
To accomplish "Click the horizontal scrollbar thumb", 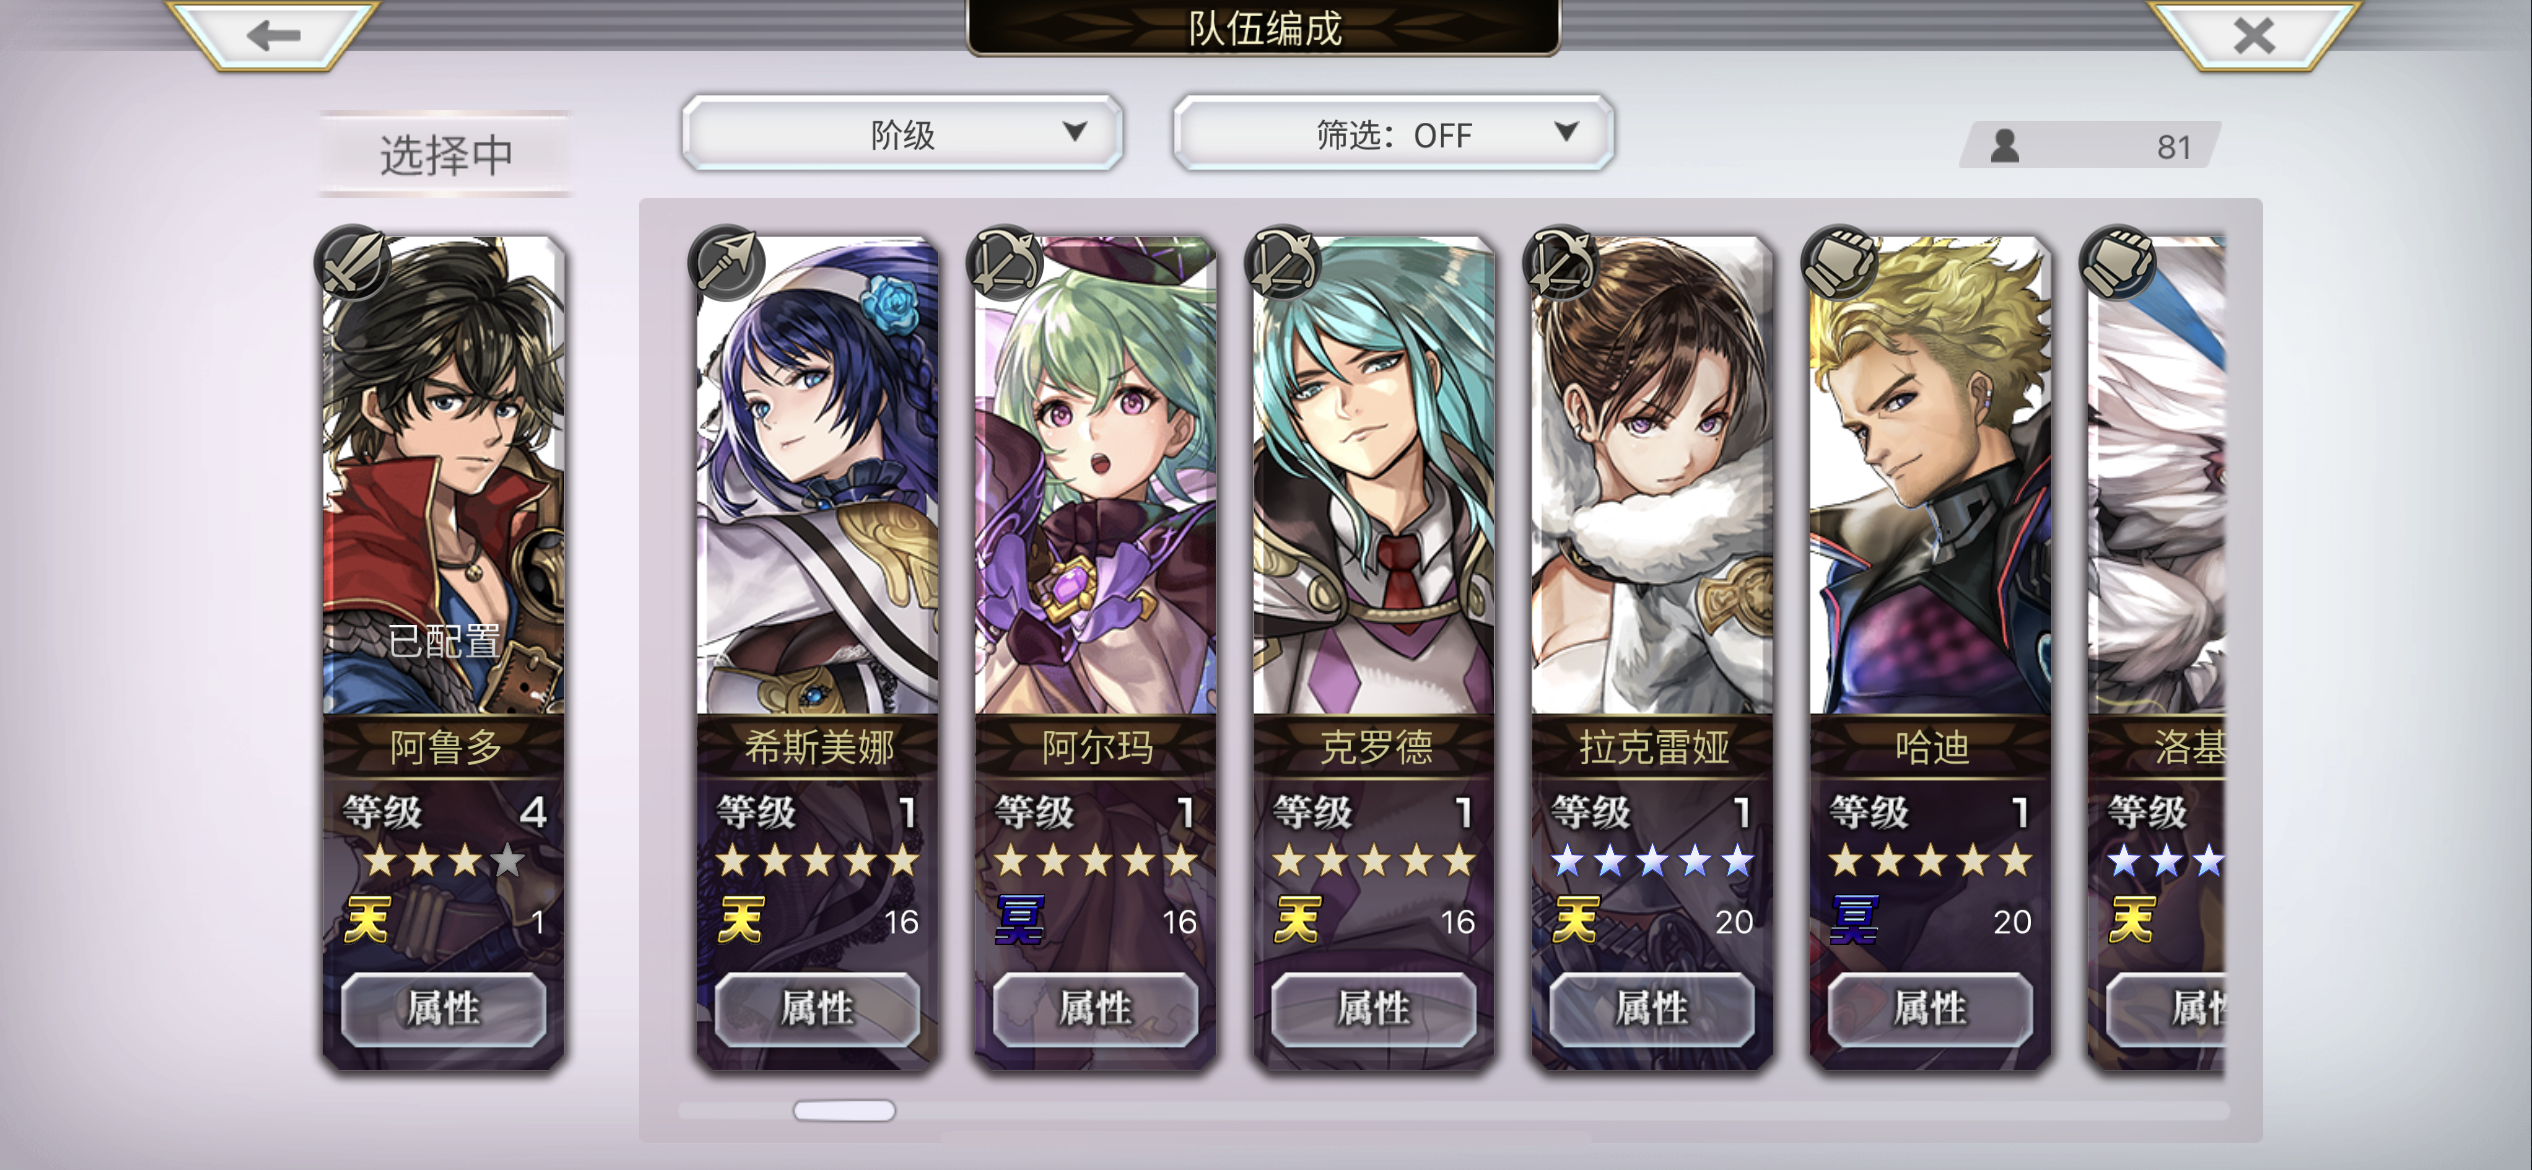I will 844,1110.
